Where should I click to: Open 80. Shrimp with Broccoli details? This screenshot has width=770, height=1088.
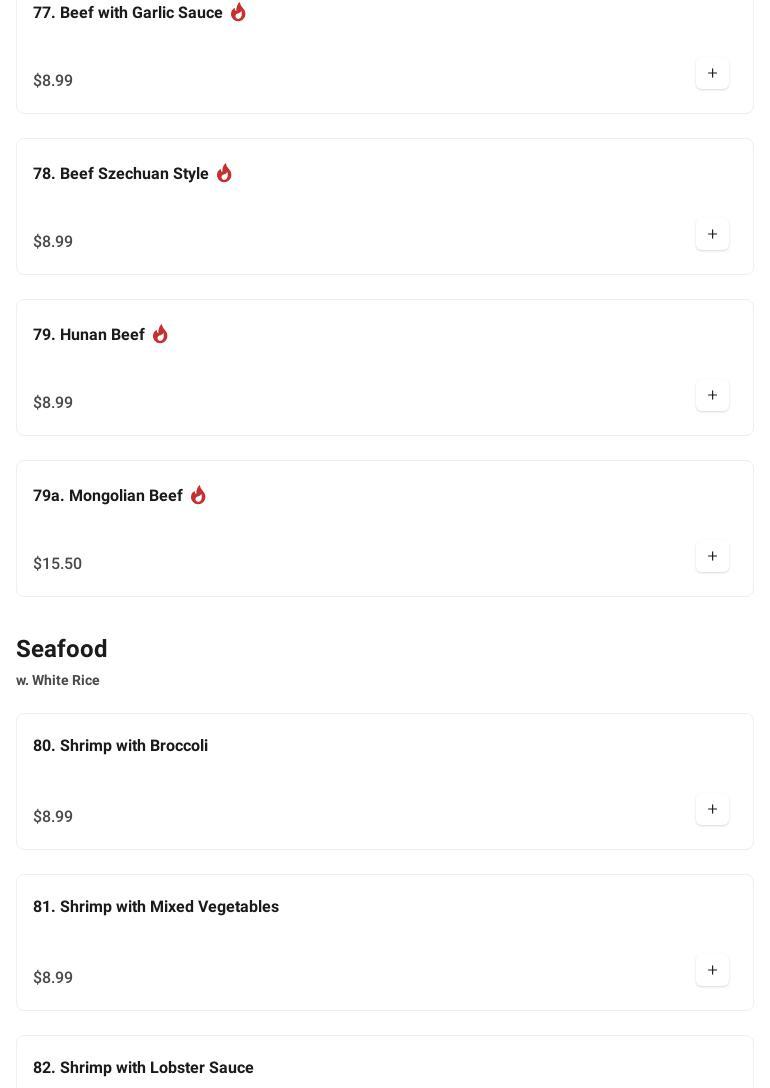click(120, 746)
